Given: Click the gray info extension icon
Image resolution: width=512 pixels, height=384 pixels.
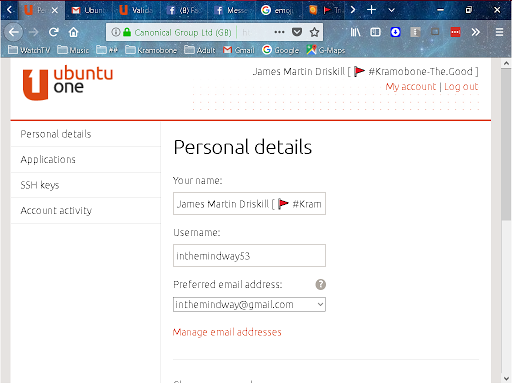Looking at the screenshot, I should 415,32.
